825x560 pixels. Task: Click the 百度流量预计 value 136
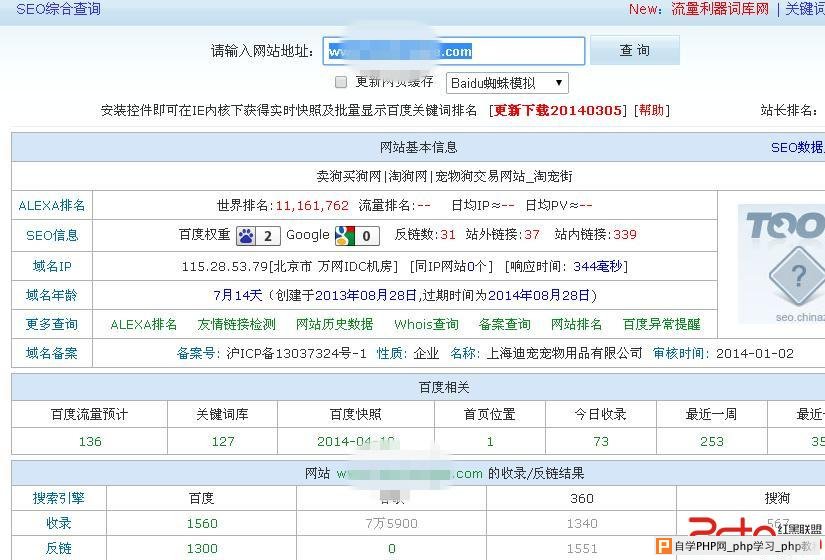click(x=90, y=442)
